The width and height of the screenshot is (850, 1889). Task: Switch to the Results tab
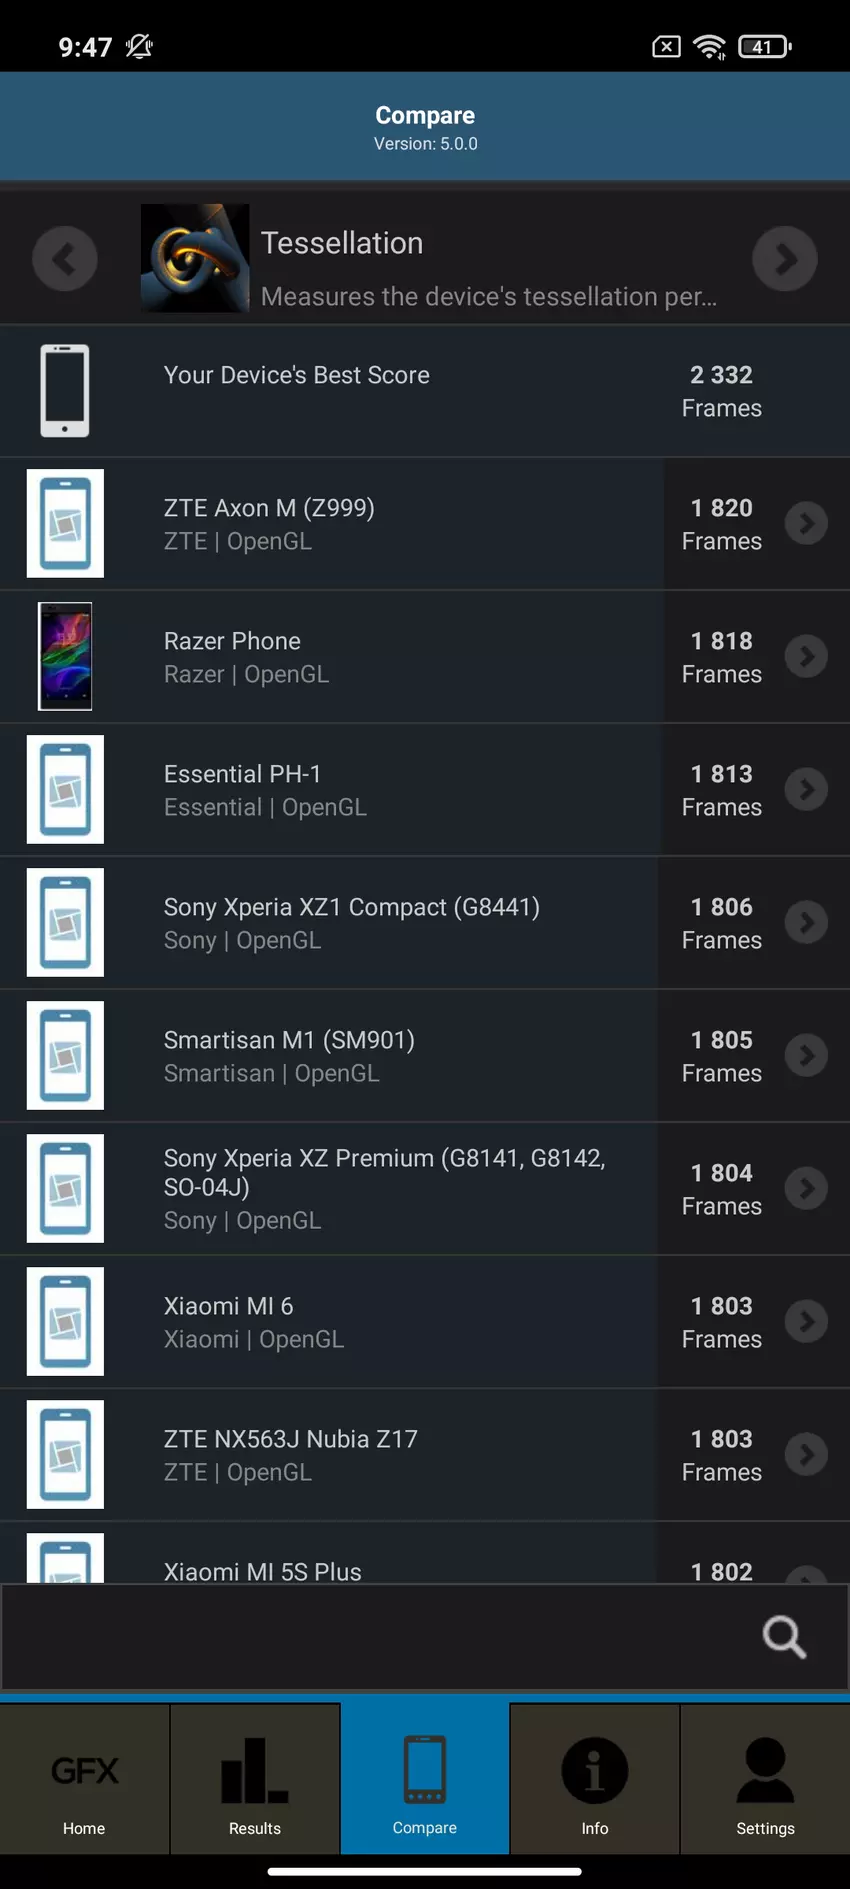(255, 1783)
